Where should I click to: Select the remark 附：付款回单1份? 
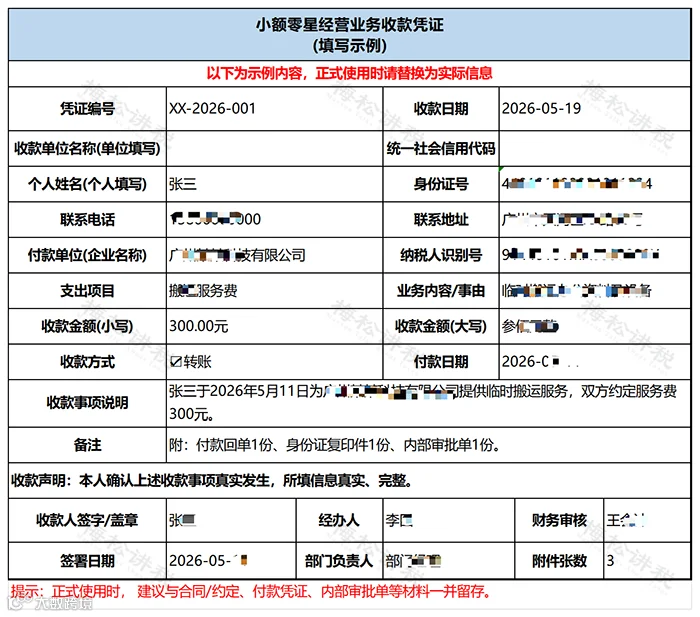click(335, 445)
